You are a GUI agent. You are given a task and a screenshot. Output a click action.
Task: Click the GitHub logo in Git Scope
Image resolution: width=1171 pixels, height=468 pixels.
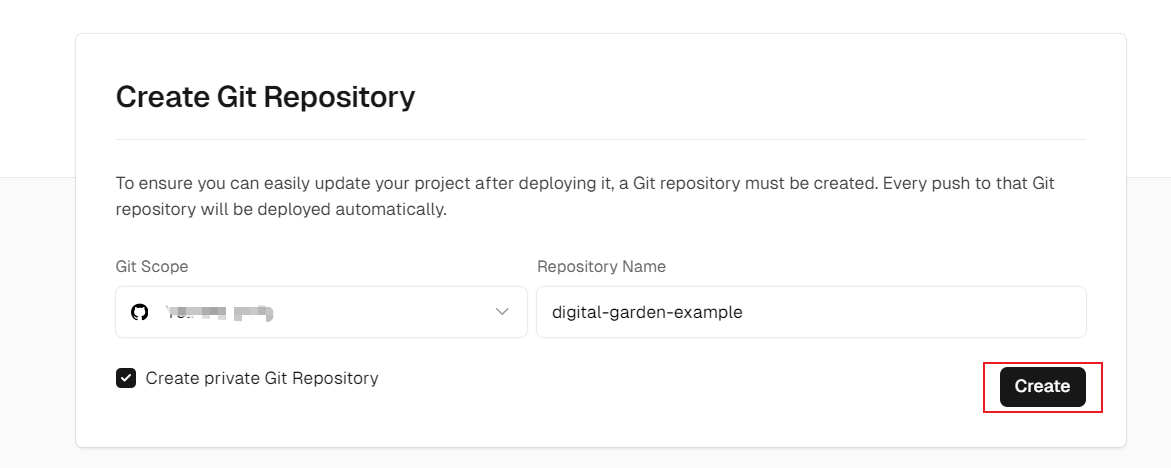click(x=140, y=312)
